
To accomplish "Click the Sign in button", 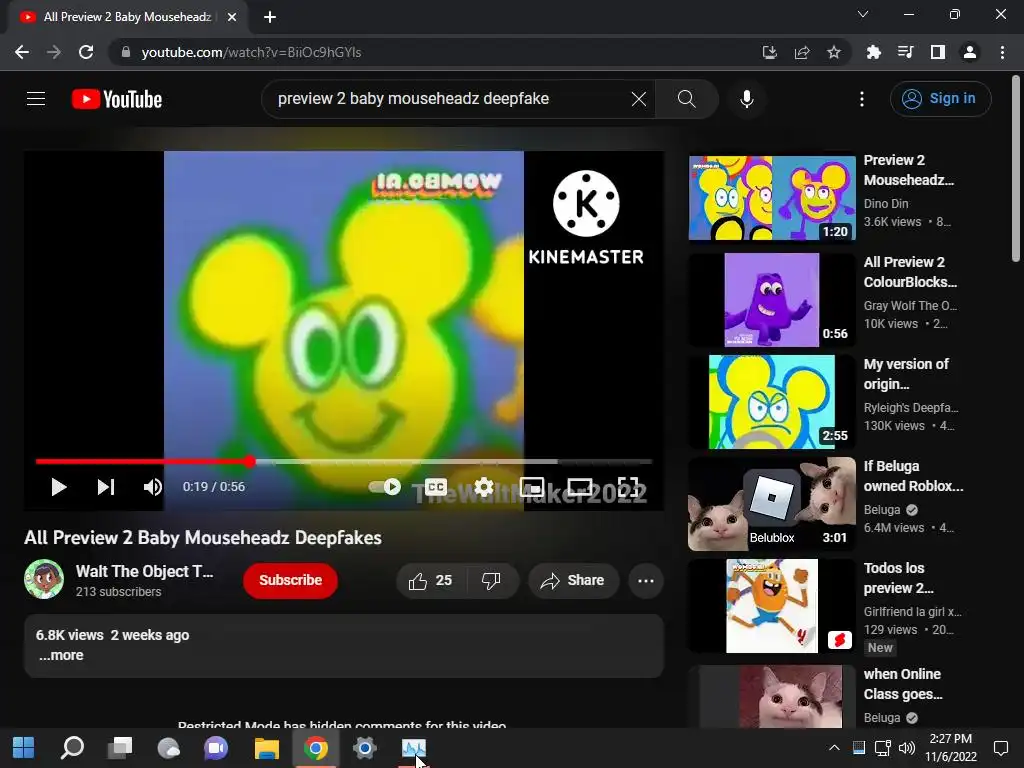I will pos(940,99).
